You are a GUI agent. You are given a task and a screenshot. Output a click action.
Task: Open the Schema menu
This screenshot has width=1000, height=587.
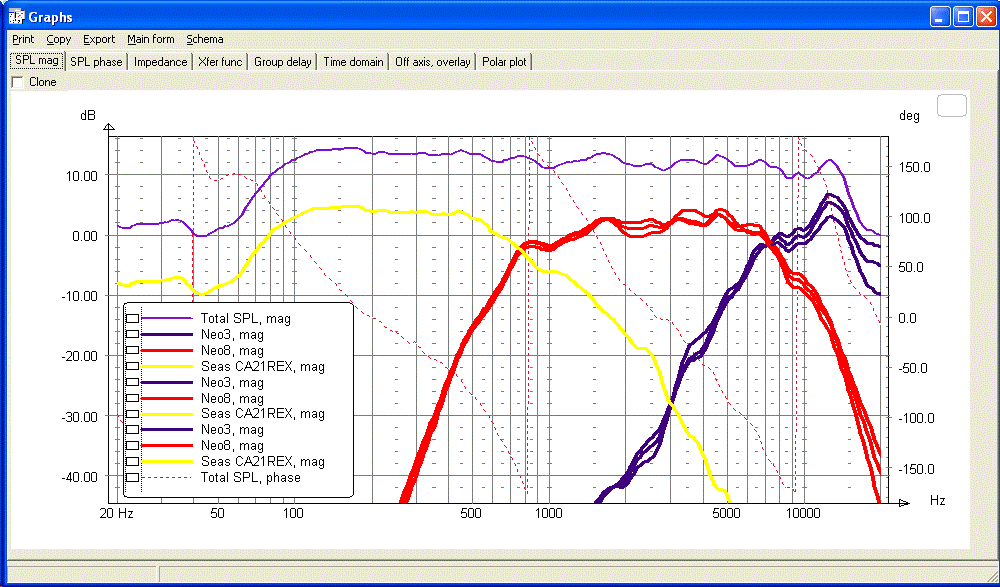click(205, 40)
